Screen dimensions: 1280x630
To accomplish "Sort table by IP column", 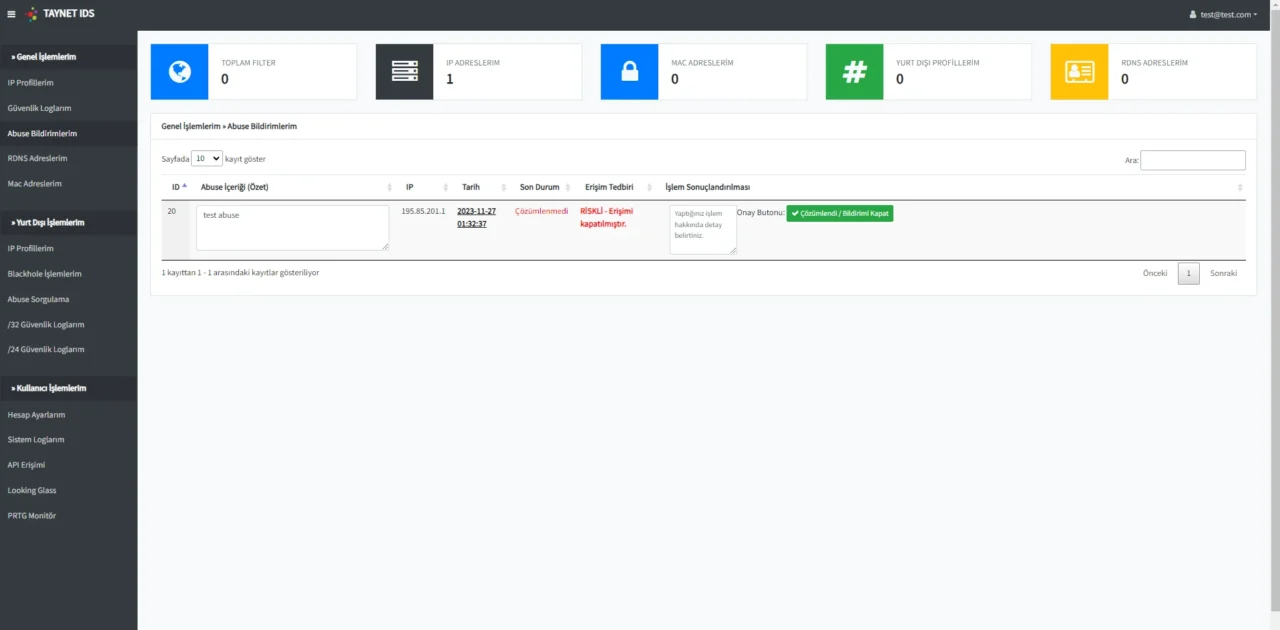I will (424, 187).
